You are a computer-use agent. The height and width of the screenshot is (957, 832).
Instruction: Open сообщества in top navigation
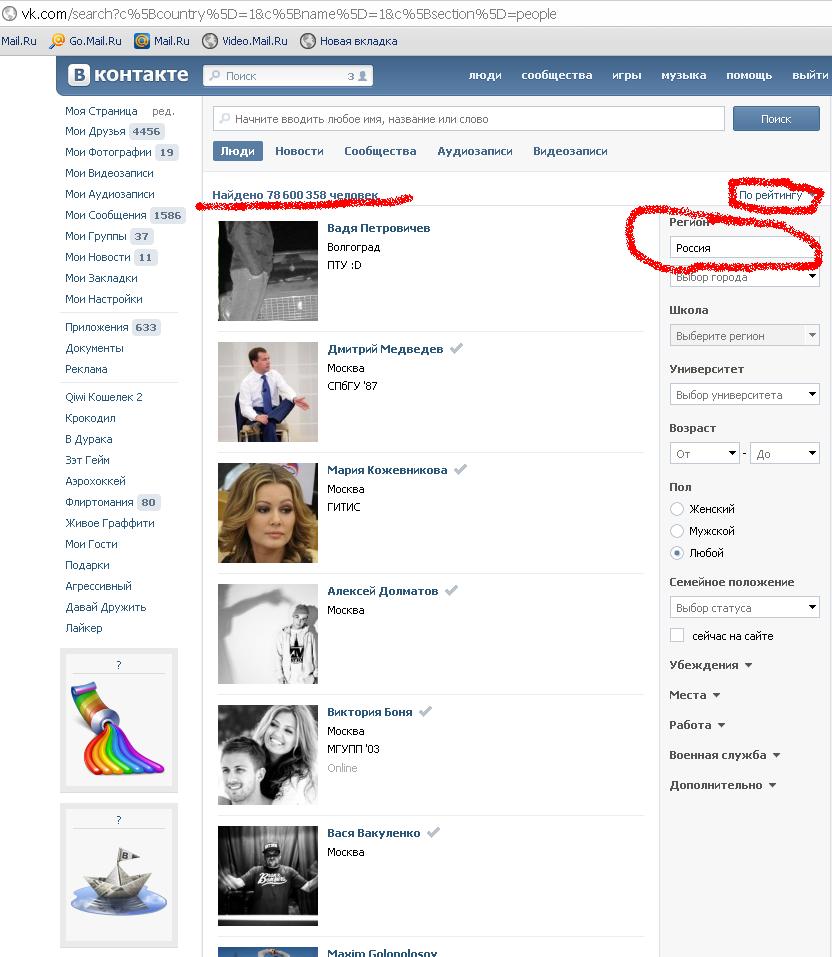(x=557, y=75)
